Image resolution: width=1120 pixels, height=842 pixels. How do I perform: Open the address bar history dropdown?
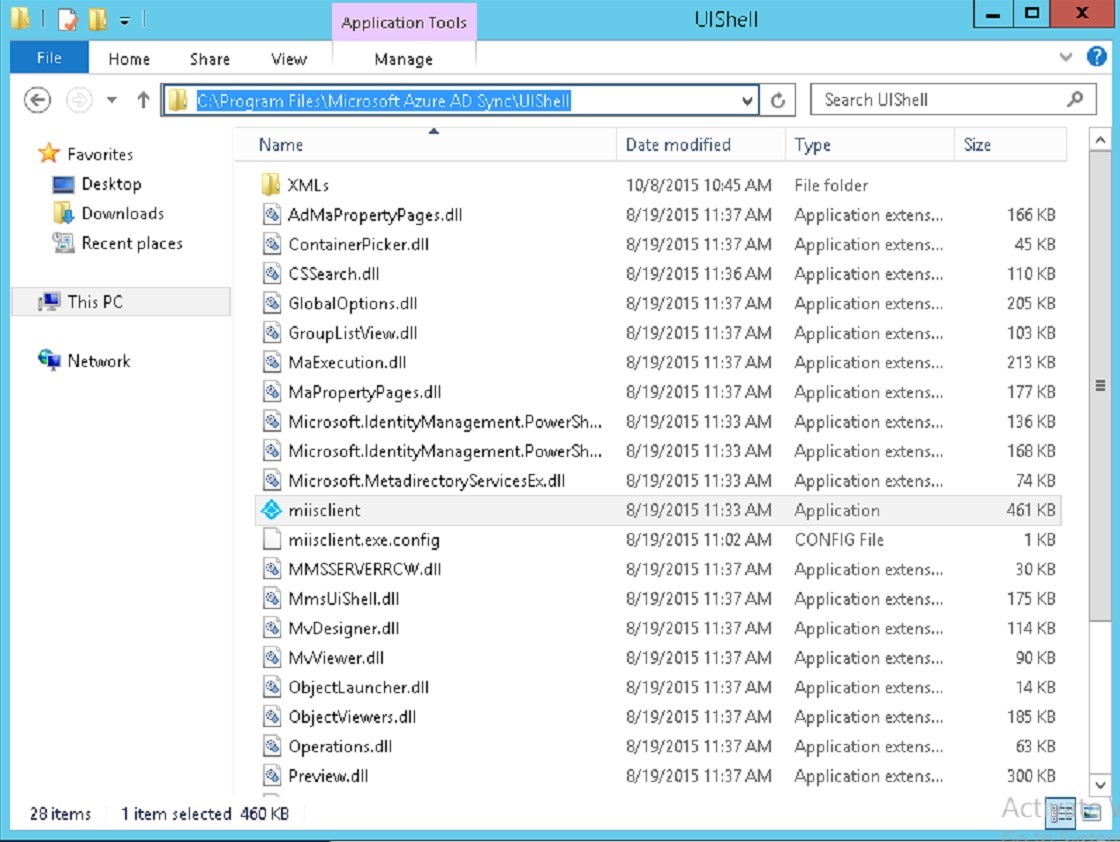coord(748,100)
